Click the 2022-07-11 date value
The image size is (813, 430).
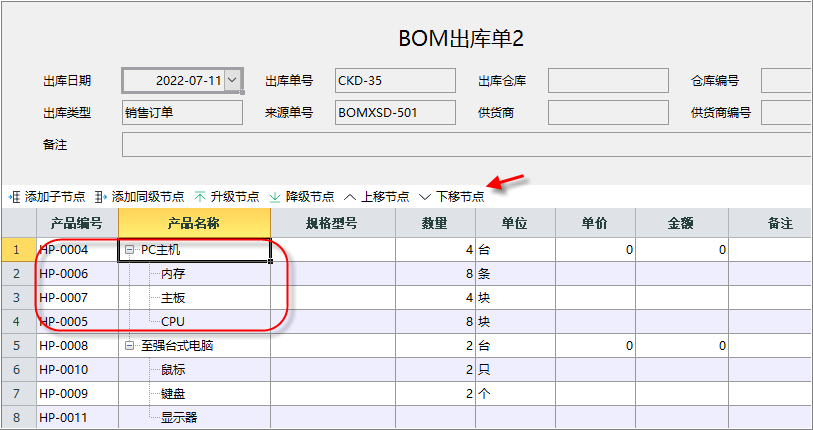tap(189, 81)
